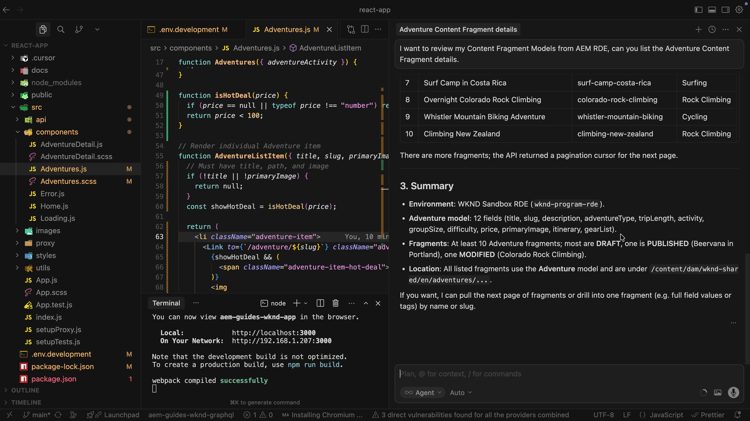Open the Source Control view icon
This screenshot has height=421, width=750.
pyautogui.click(x=79, y=30)
